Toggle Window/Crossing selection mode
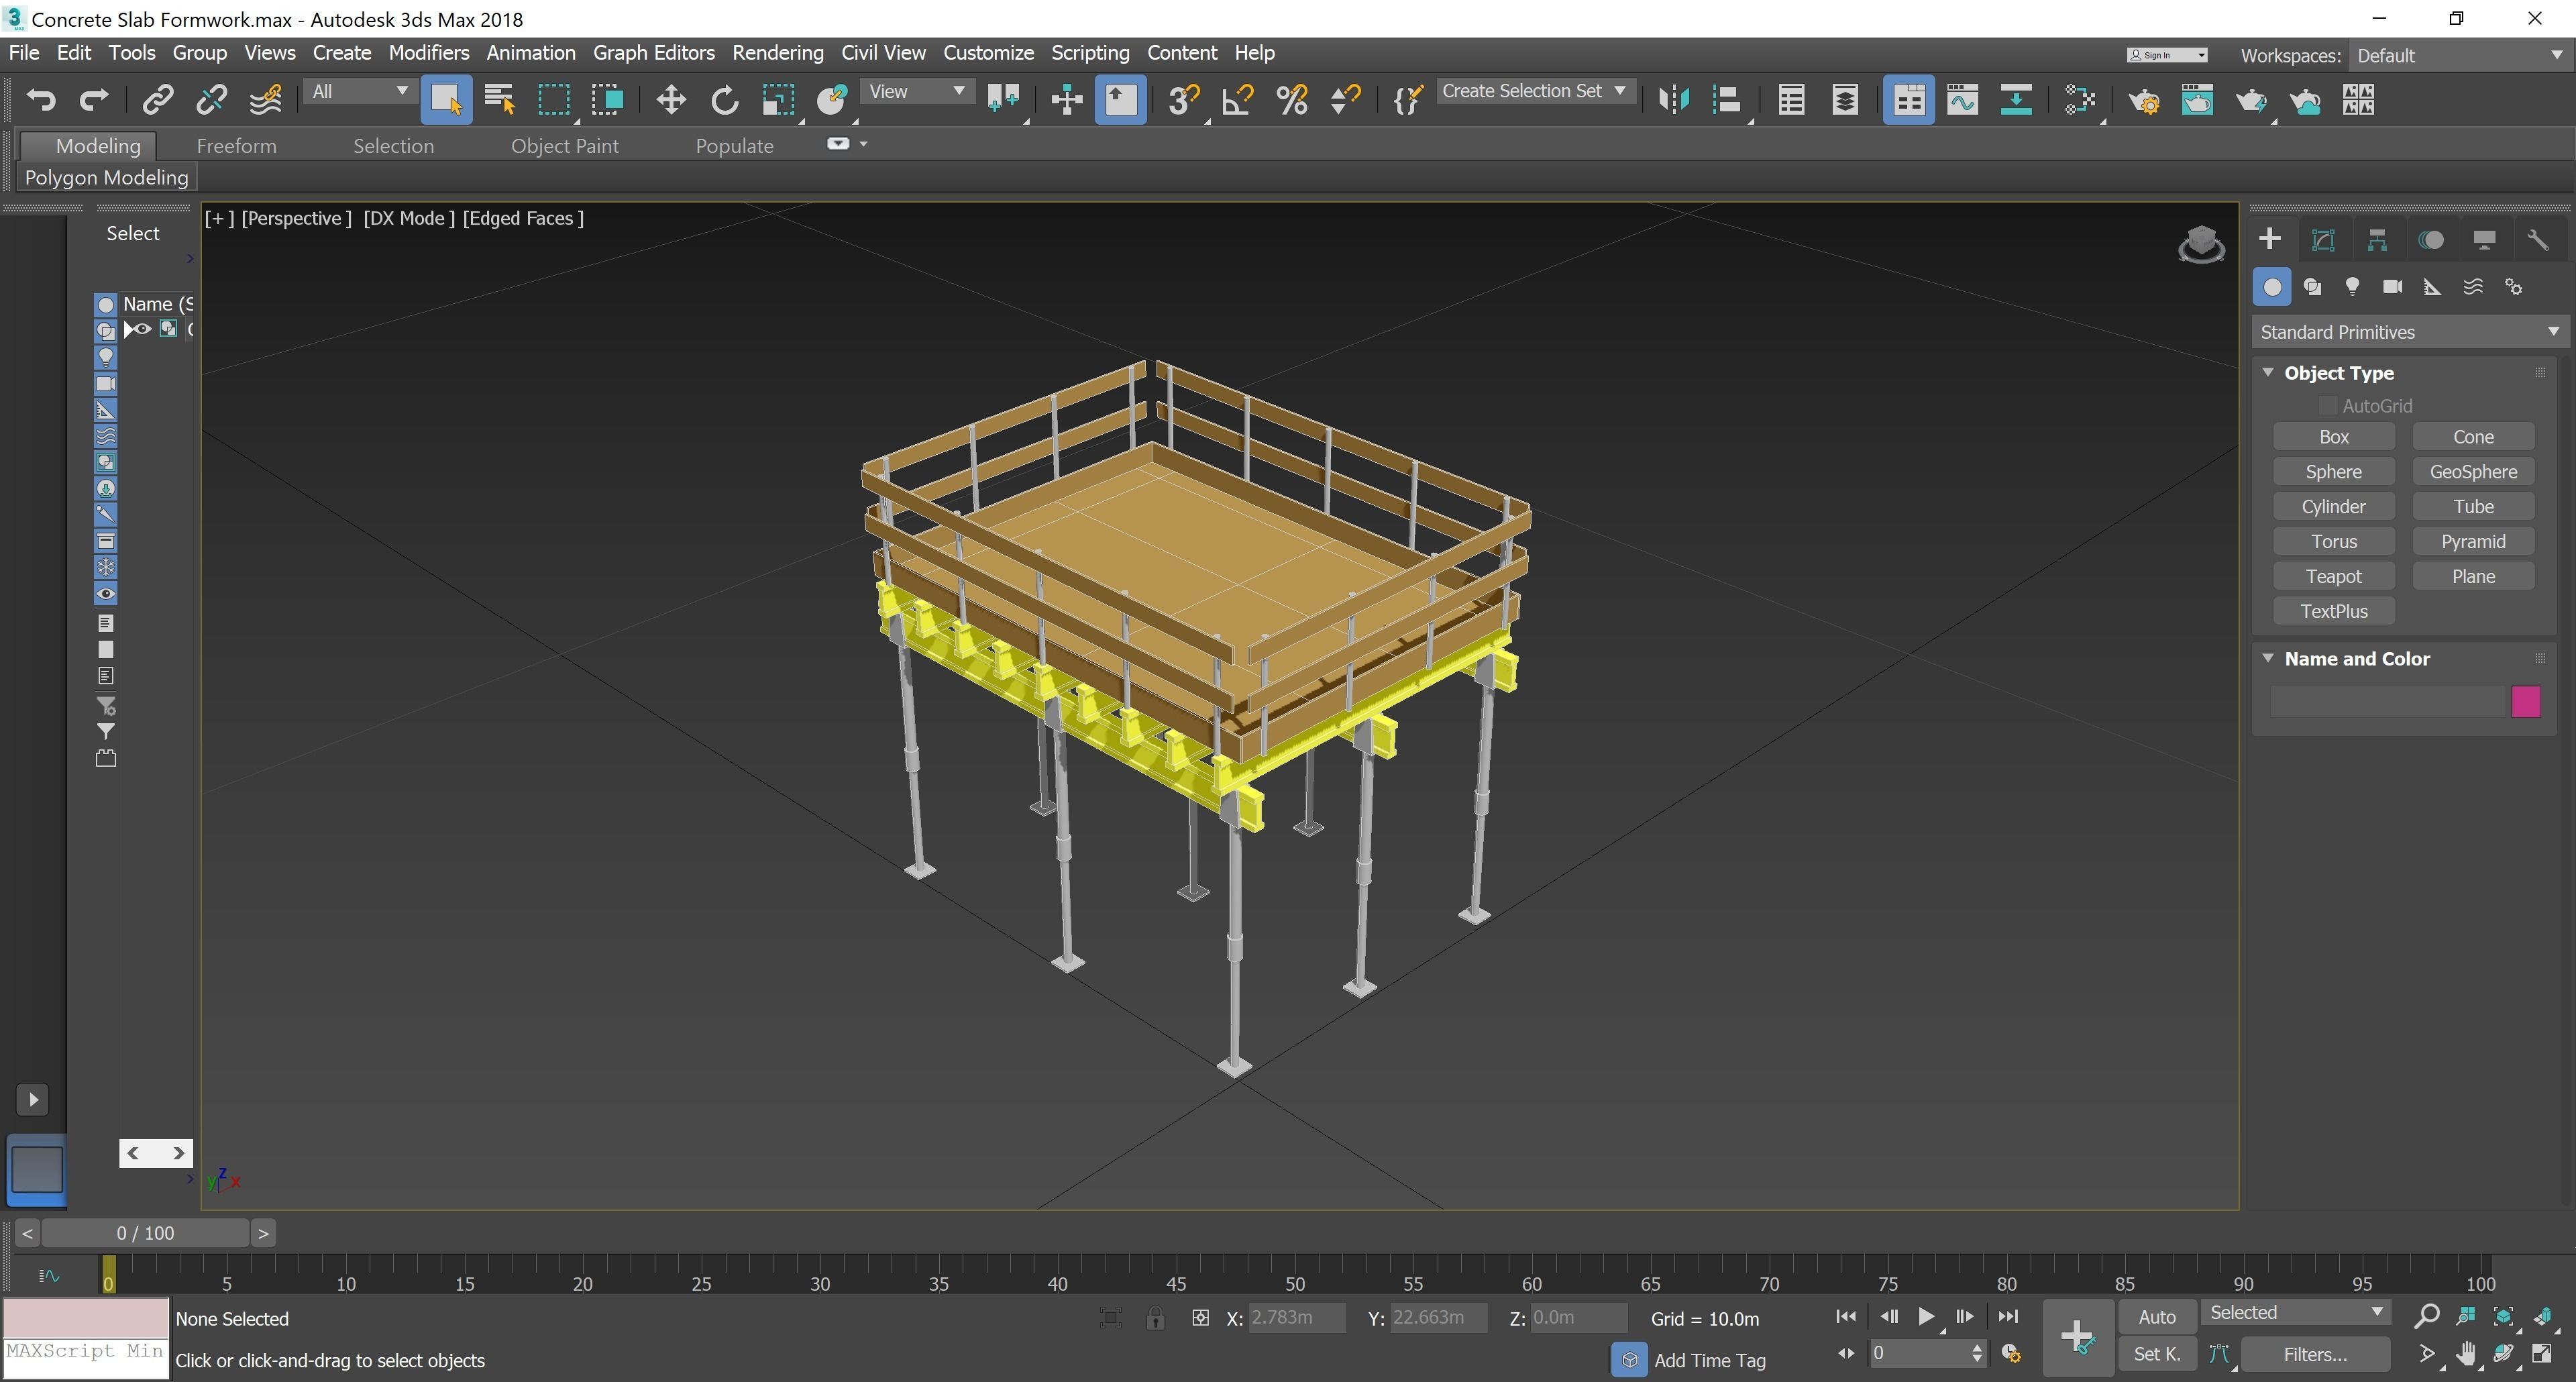Image resolution: width=2576 pixels, height=1382 pixels. coord(607,99)
